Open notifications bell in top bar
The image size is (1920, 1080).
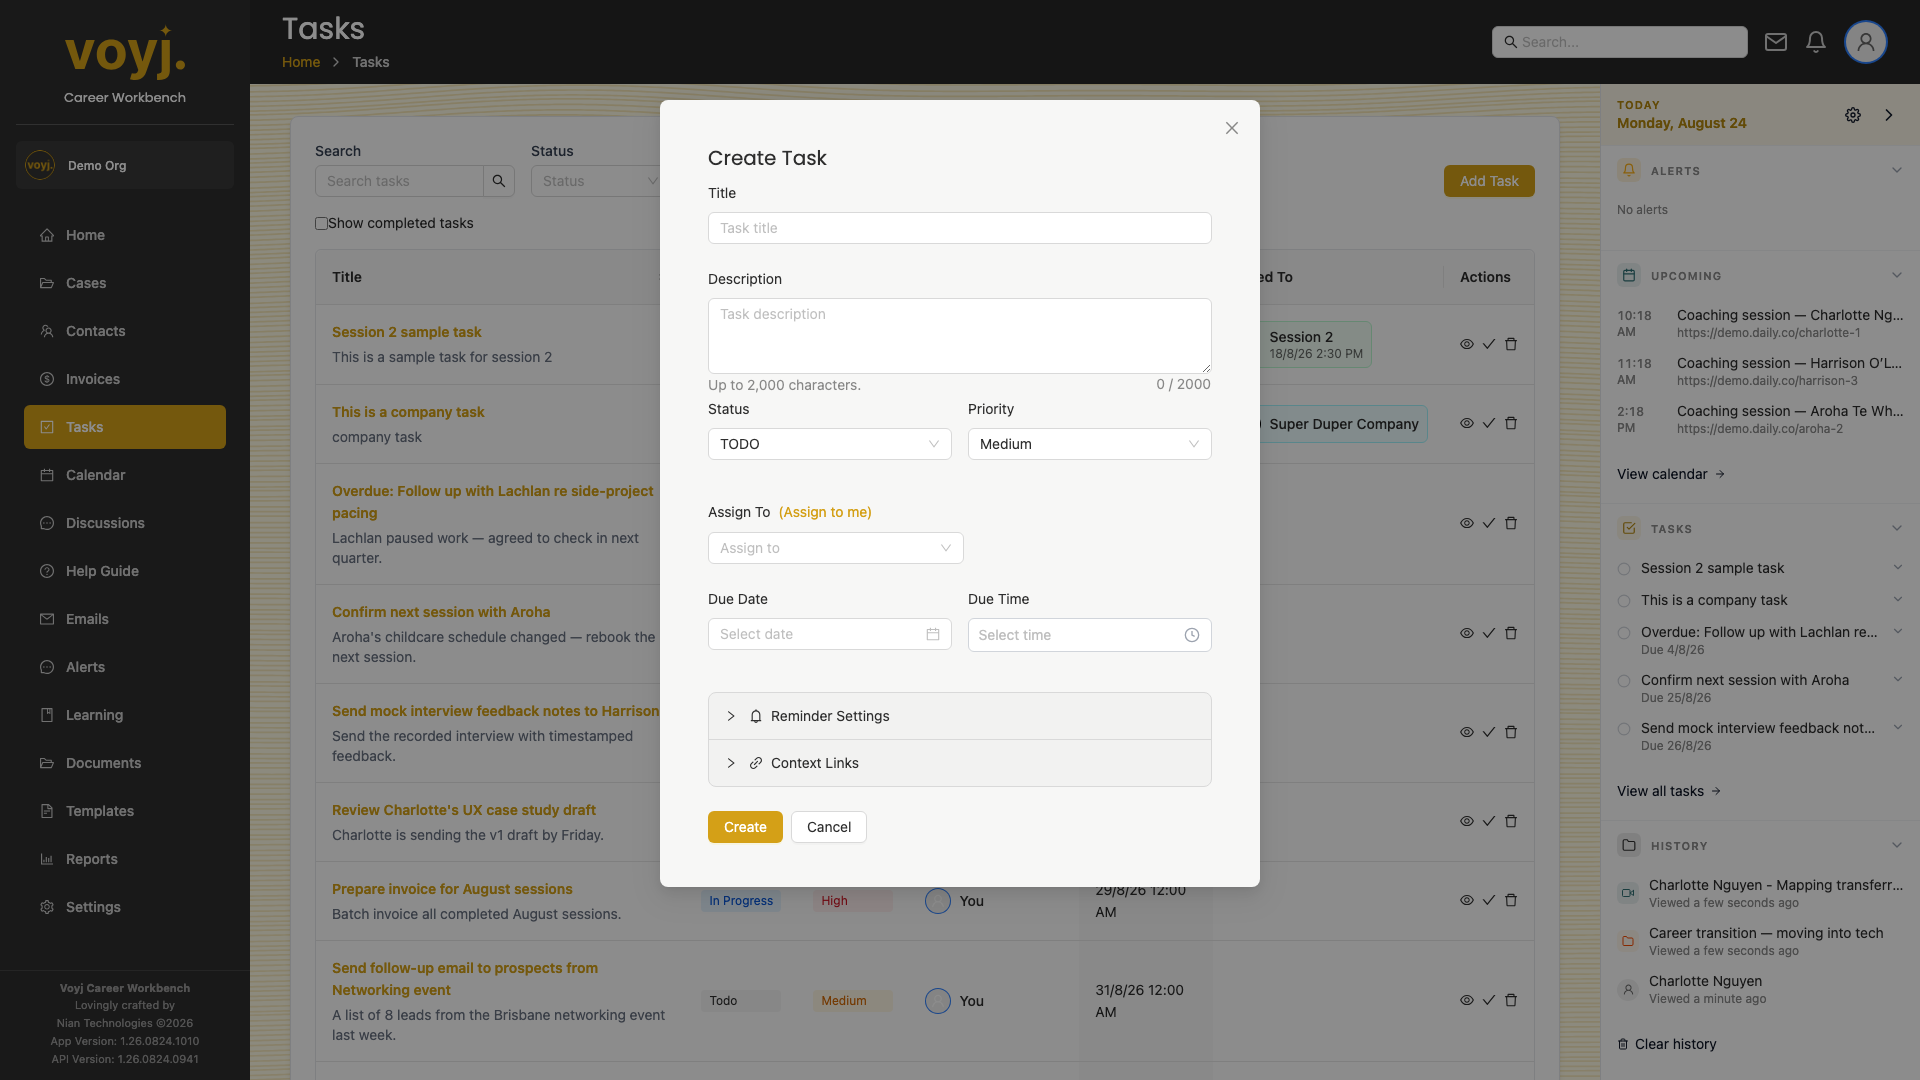click(1816, 42)
